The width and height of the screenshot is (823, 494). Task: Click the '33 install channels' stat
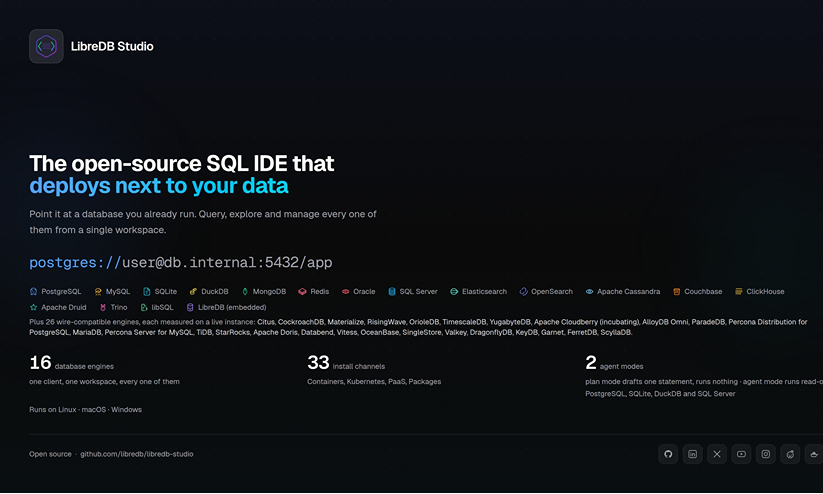click(346, 363)
